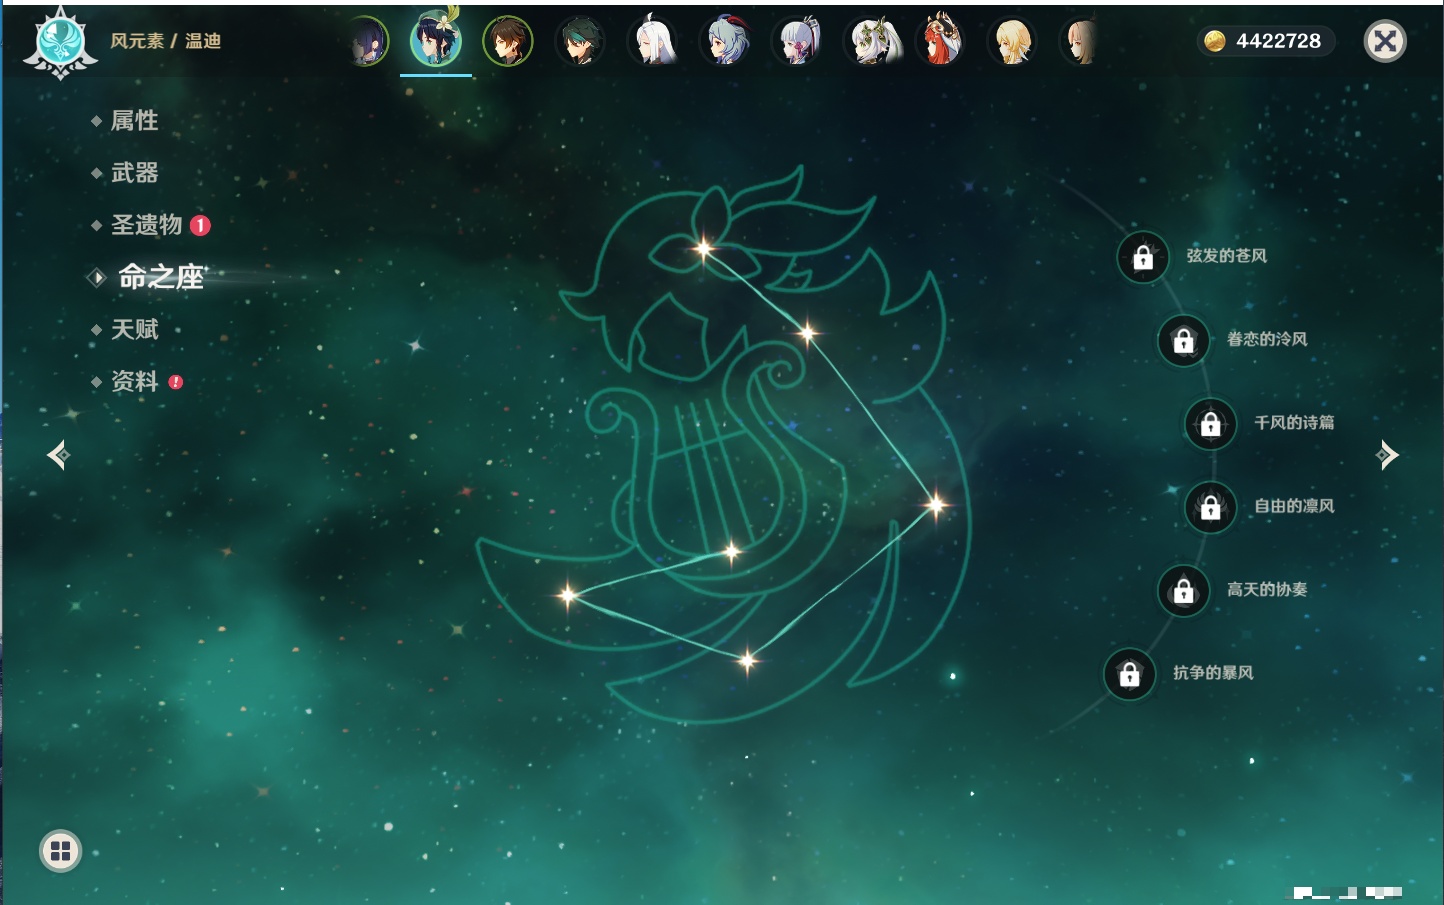
Task: Click the 千风的诗篇 lock icon
Action: (x=1210, y=424)
